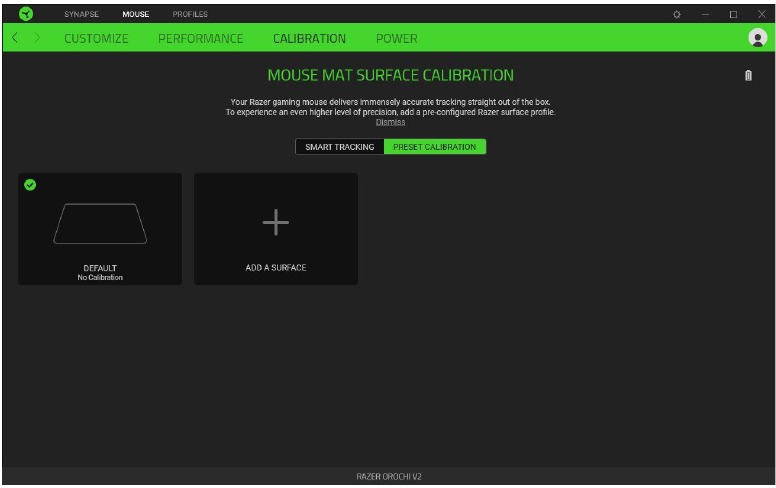Image resolution: width=776 pixels, height=488 pixels.
Task: Maximize the Synapse window
Action: [x=733, y=14]
